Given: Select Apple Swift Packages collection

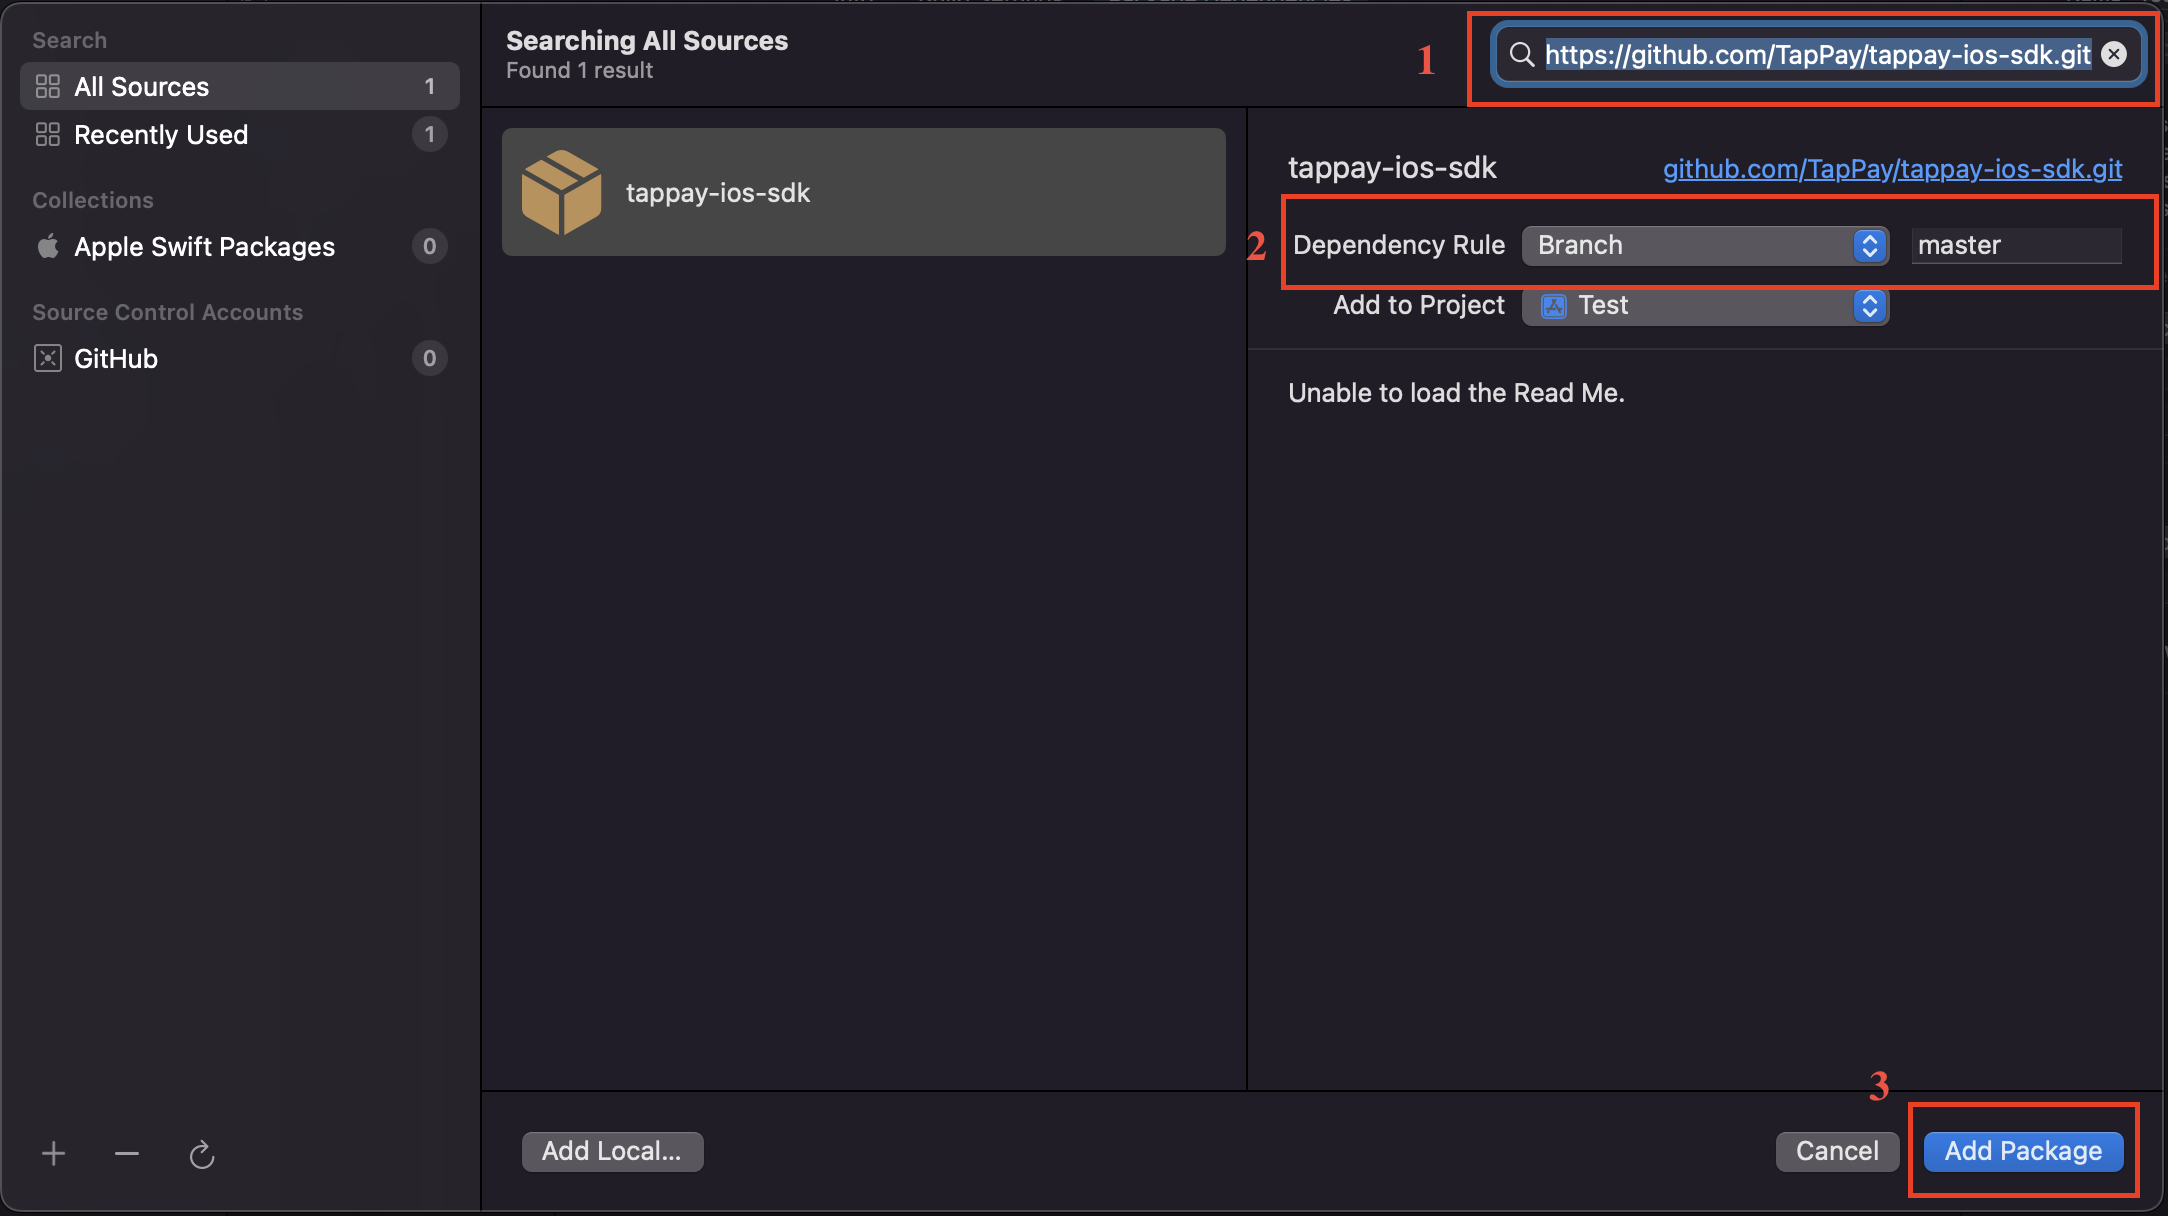Looking at the screenshot, I should pos(204,246).
